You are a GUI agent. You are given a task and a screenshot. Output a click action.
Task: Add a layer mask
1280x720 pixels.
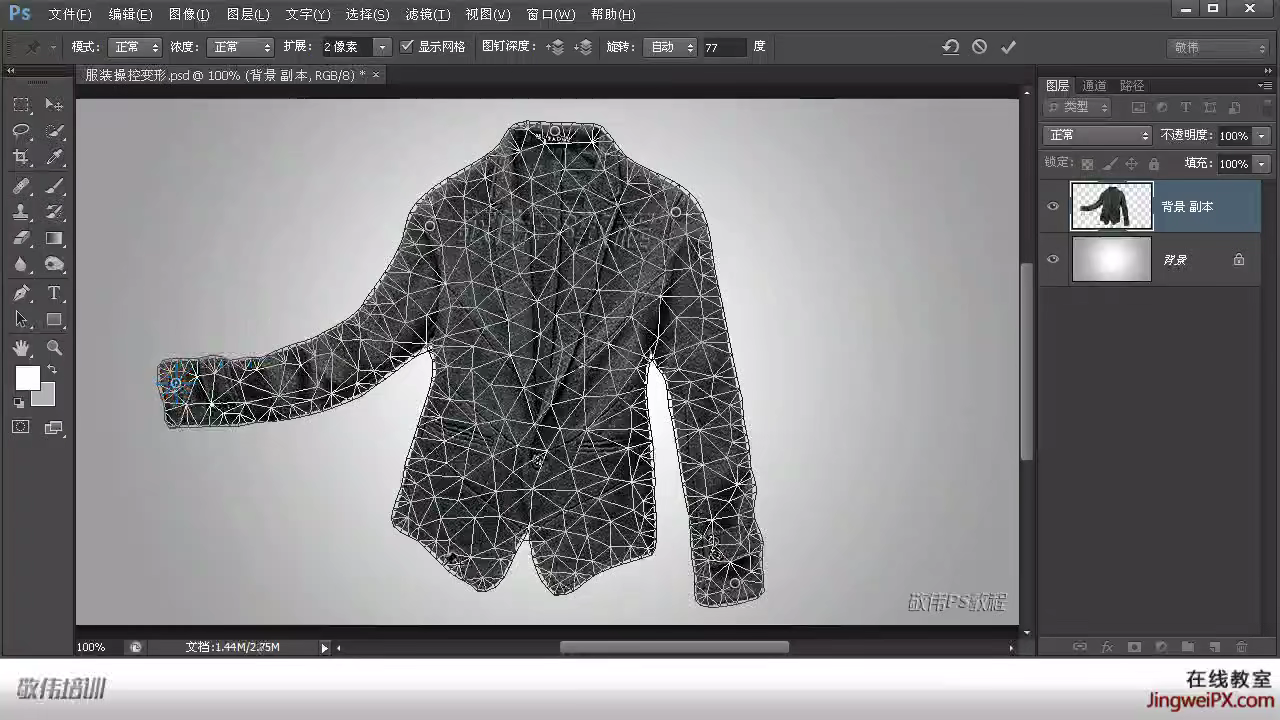click(1134, 647)
